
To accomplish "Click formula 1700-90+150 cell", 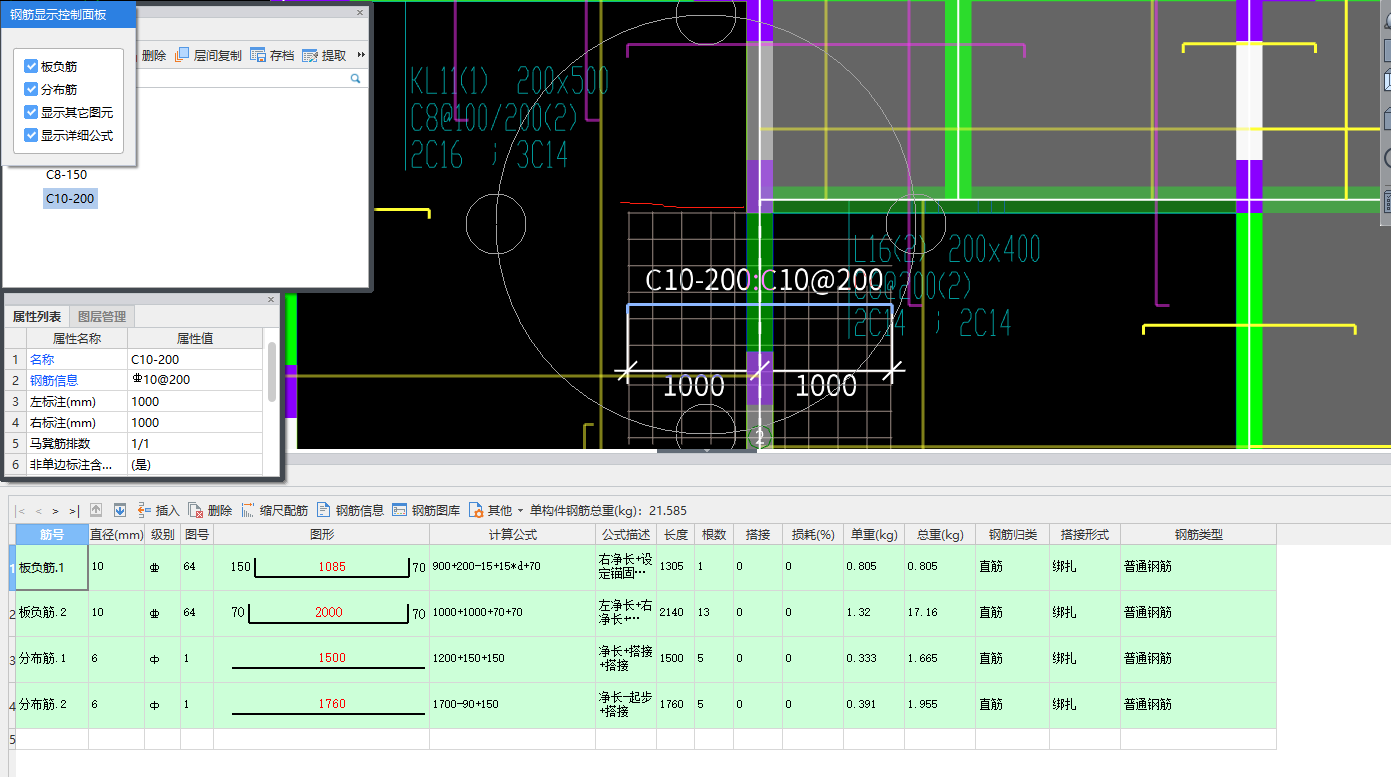I will click(513, 705).
